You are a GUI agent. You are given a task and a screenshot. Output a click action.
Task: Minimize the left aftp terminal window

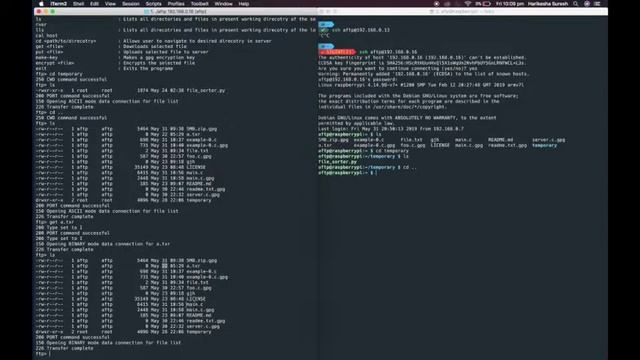(46, 11)
